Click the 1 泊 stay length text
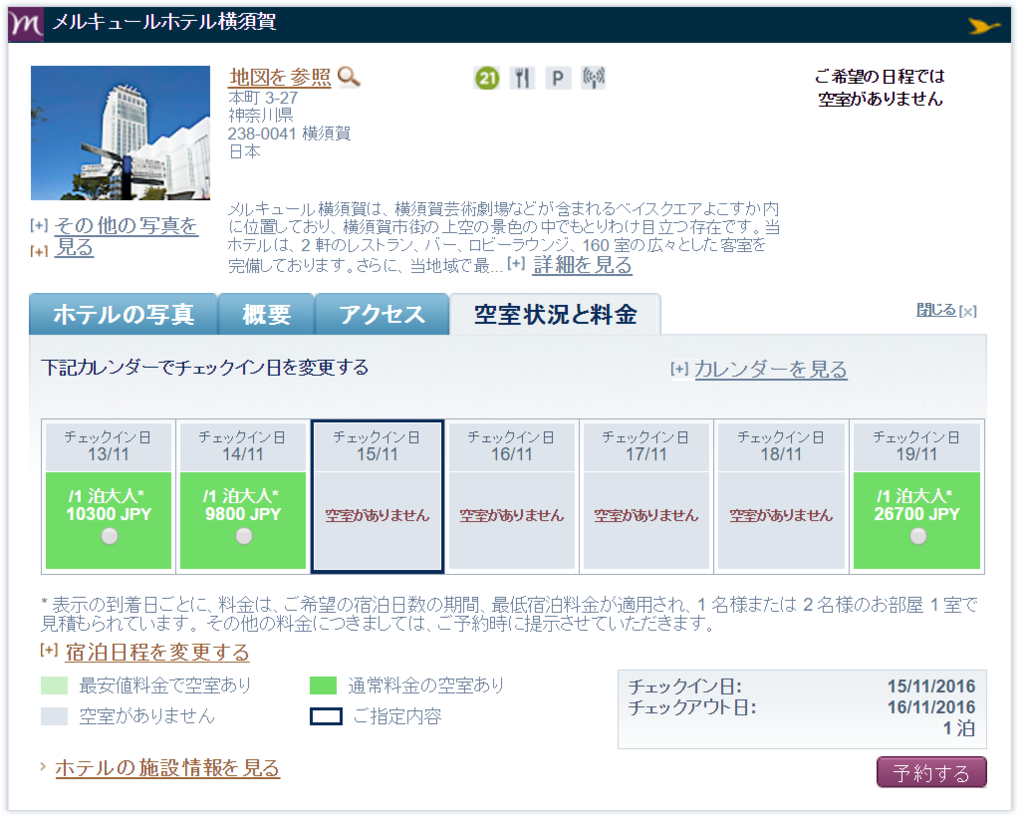 [959, 729]
